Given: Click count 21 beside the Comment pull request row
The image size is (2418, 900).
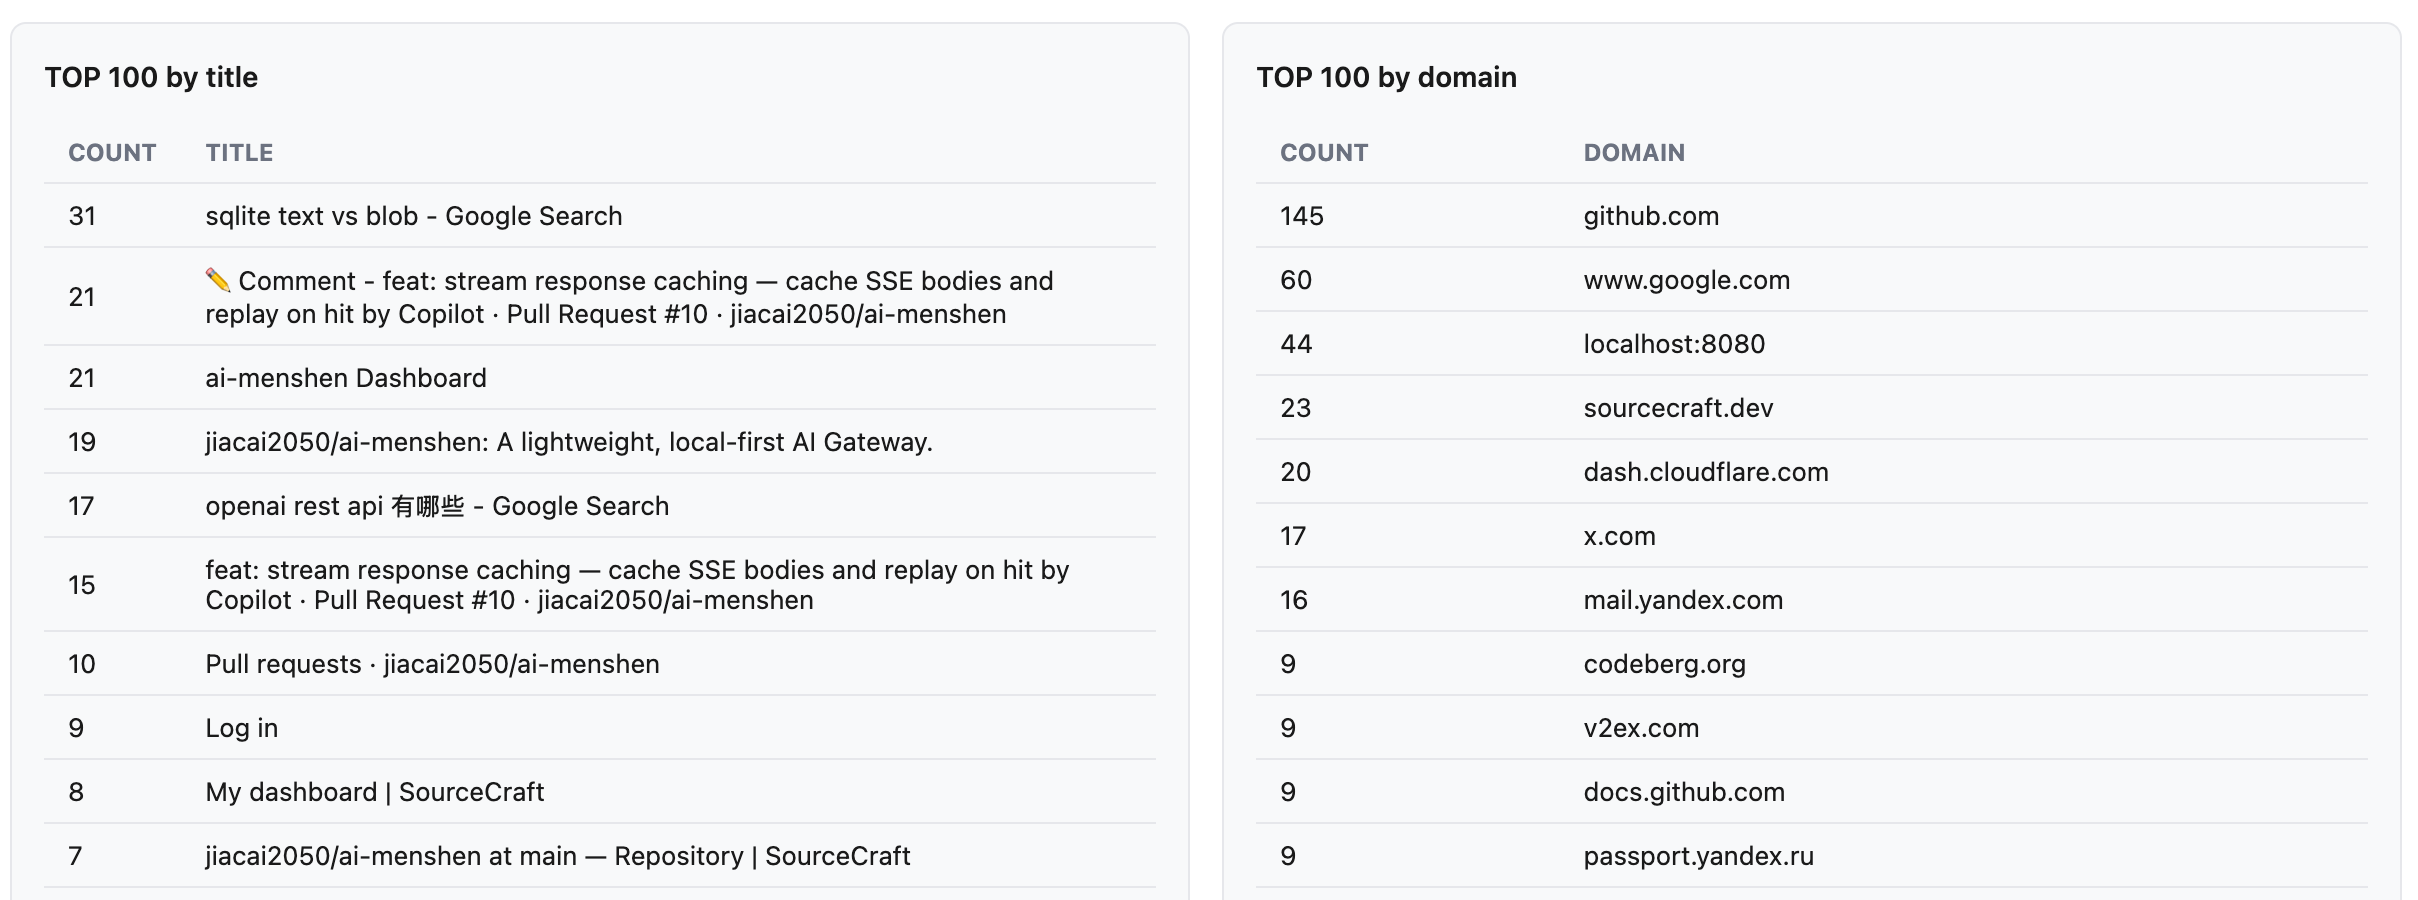Looking at the screenshot, I should [x=82, y=297].
